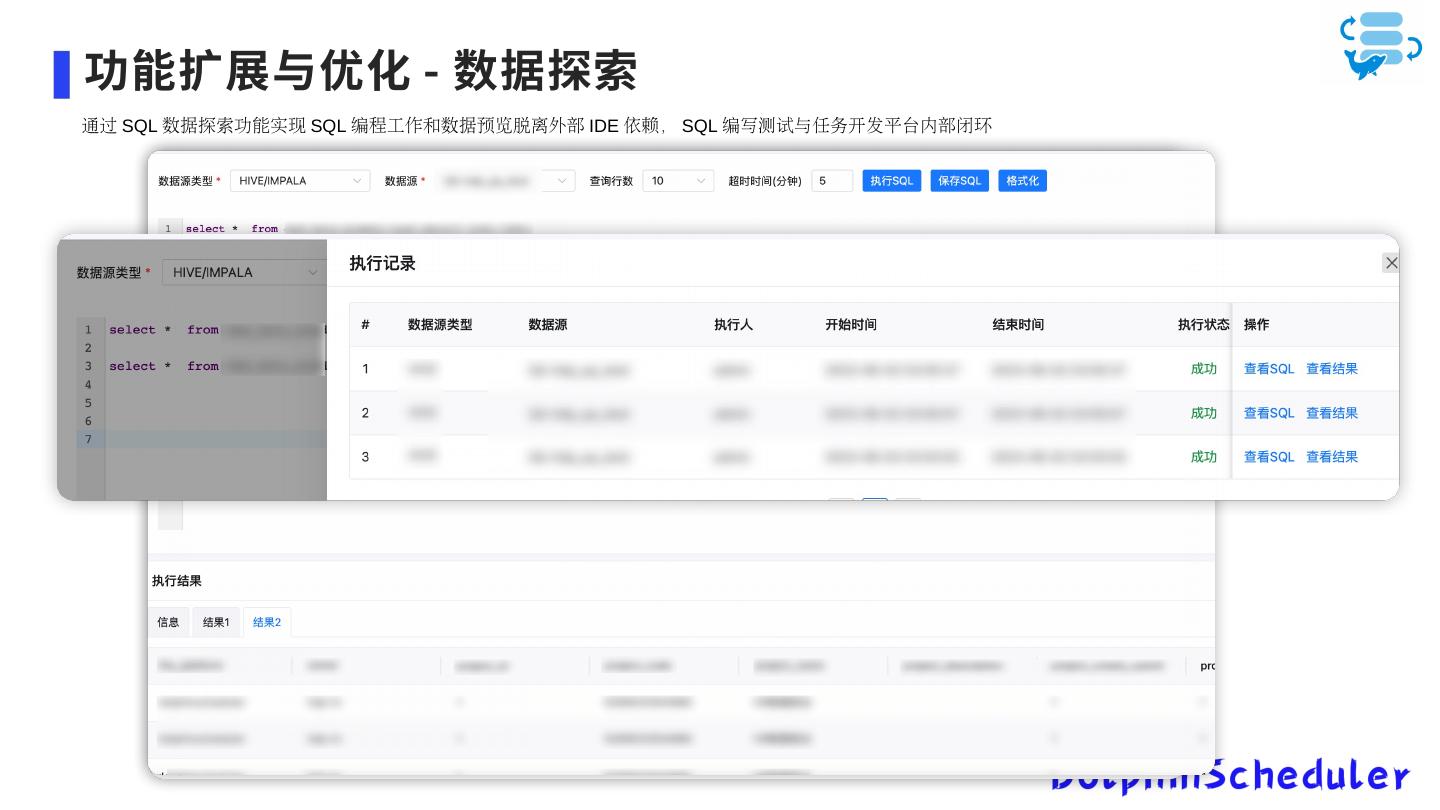Click the slide title 功能扩展与优化 - 数据探索
The height and width of the screenshot is (810, 1440).
(361, 71)
